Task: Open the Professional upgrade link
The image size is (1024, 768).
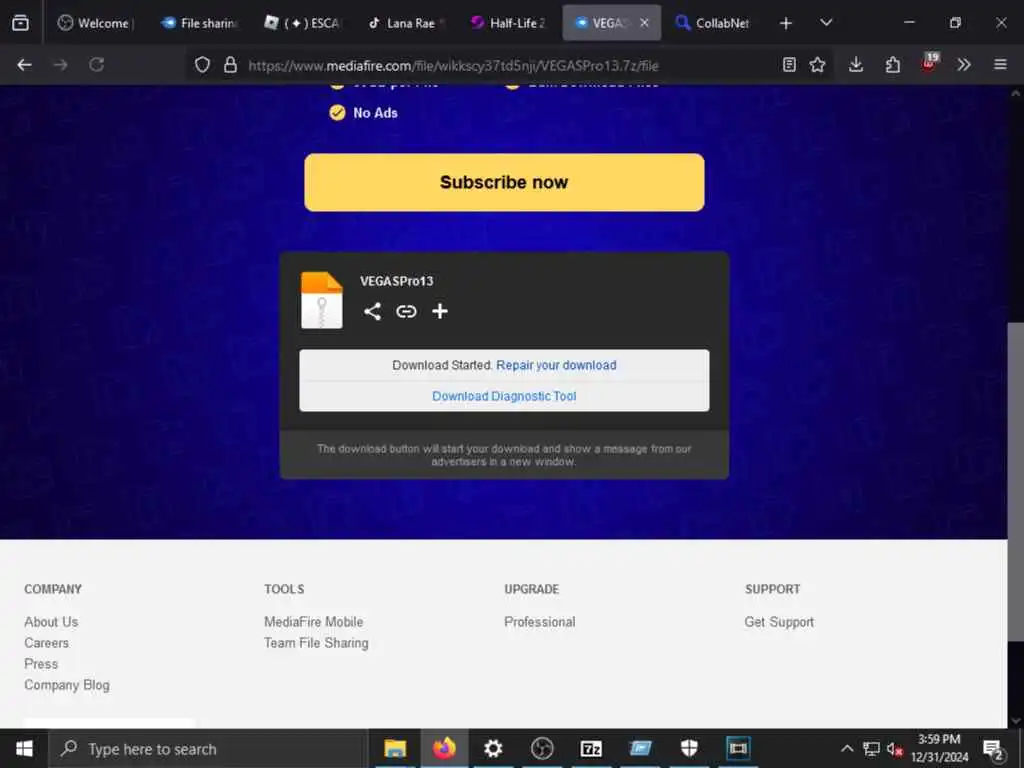Action: pos(539,622)
